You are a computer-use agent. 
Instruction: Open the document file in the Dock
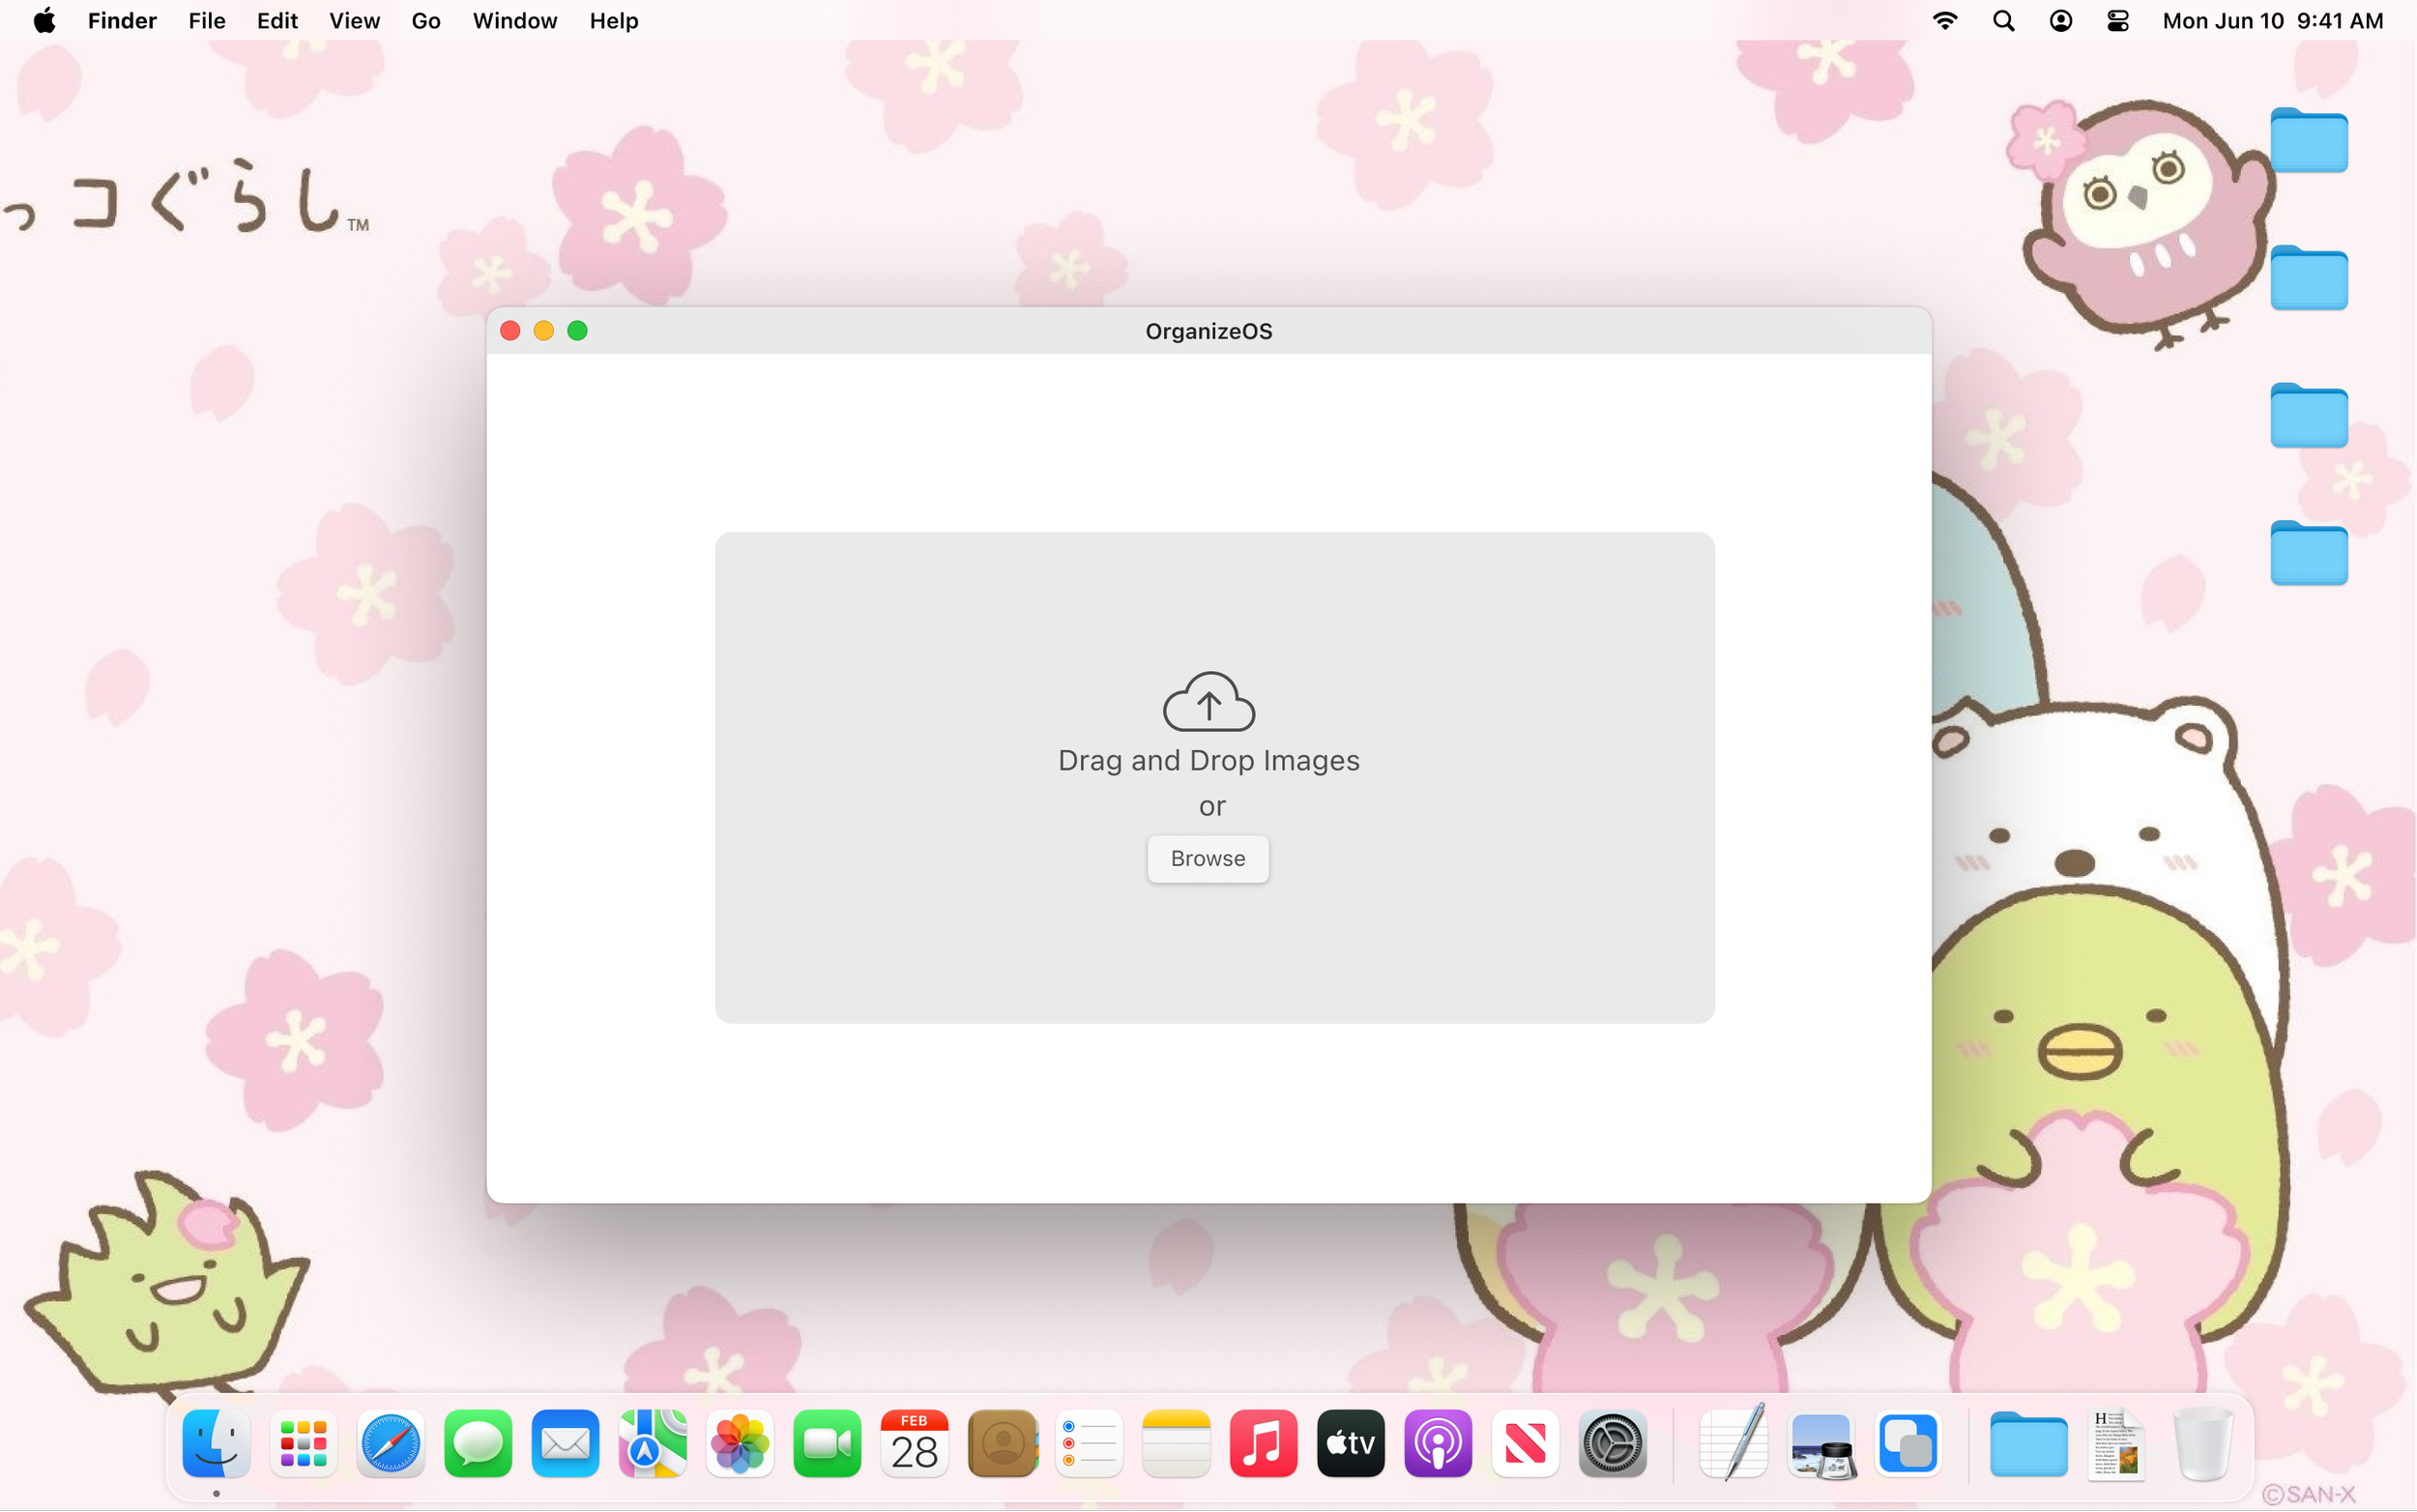(2115, 1444)
